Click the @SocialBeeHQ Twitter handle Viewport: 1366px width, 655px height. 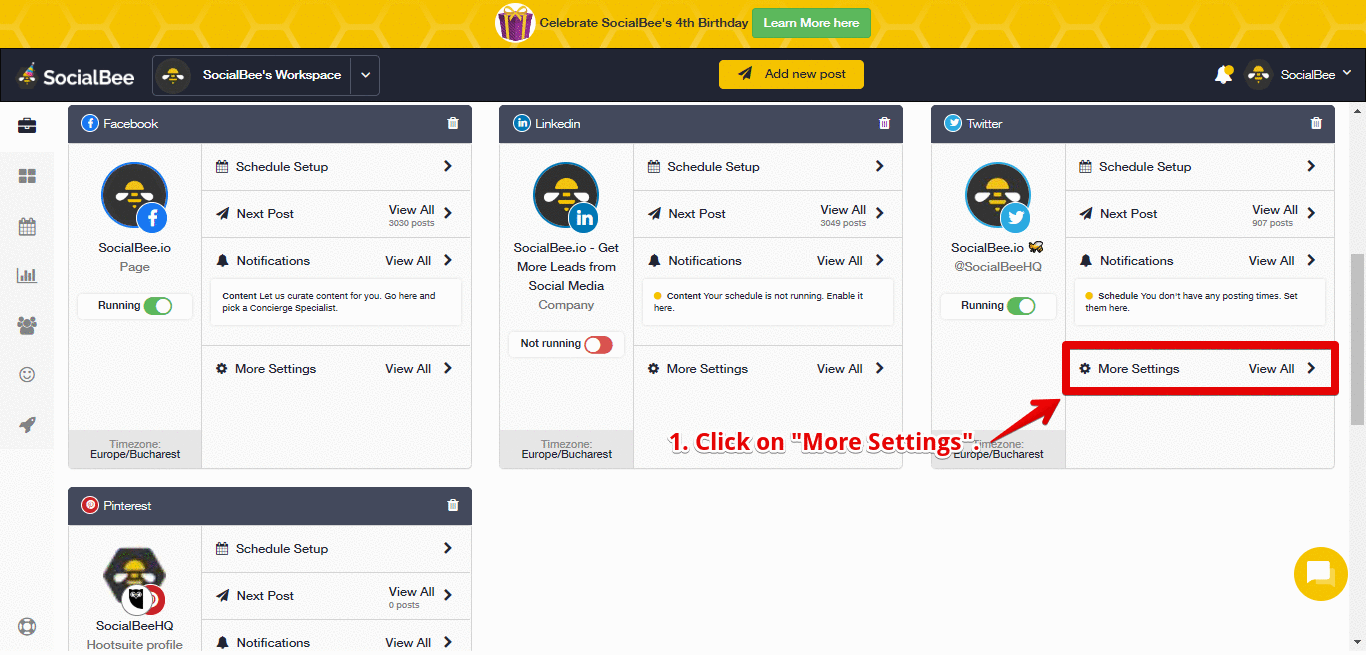click(997, 267)
